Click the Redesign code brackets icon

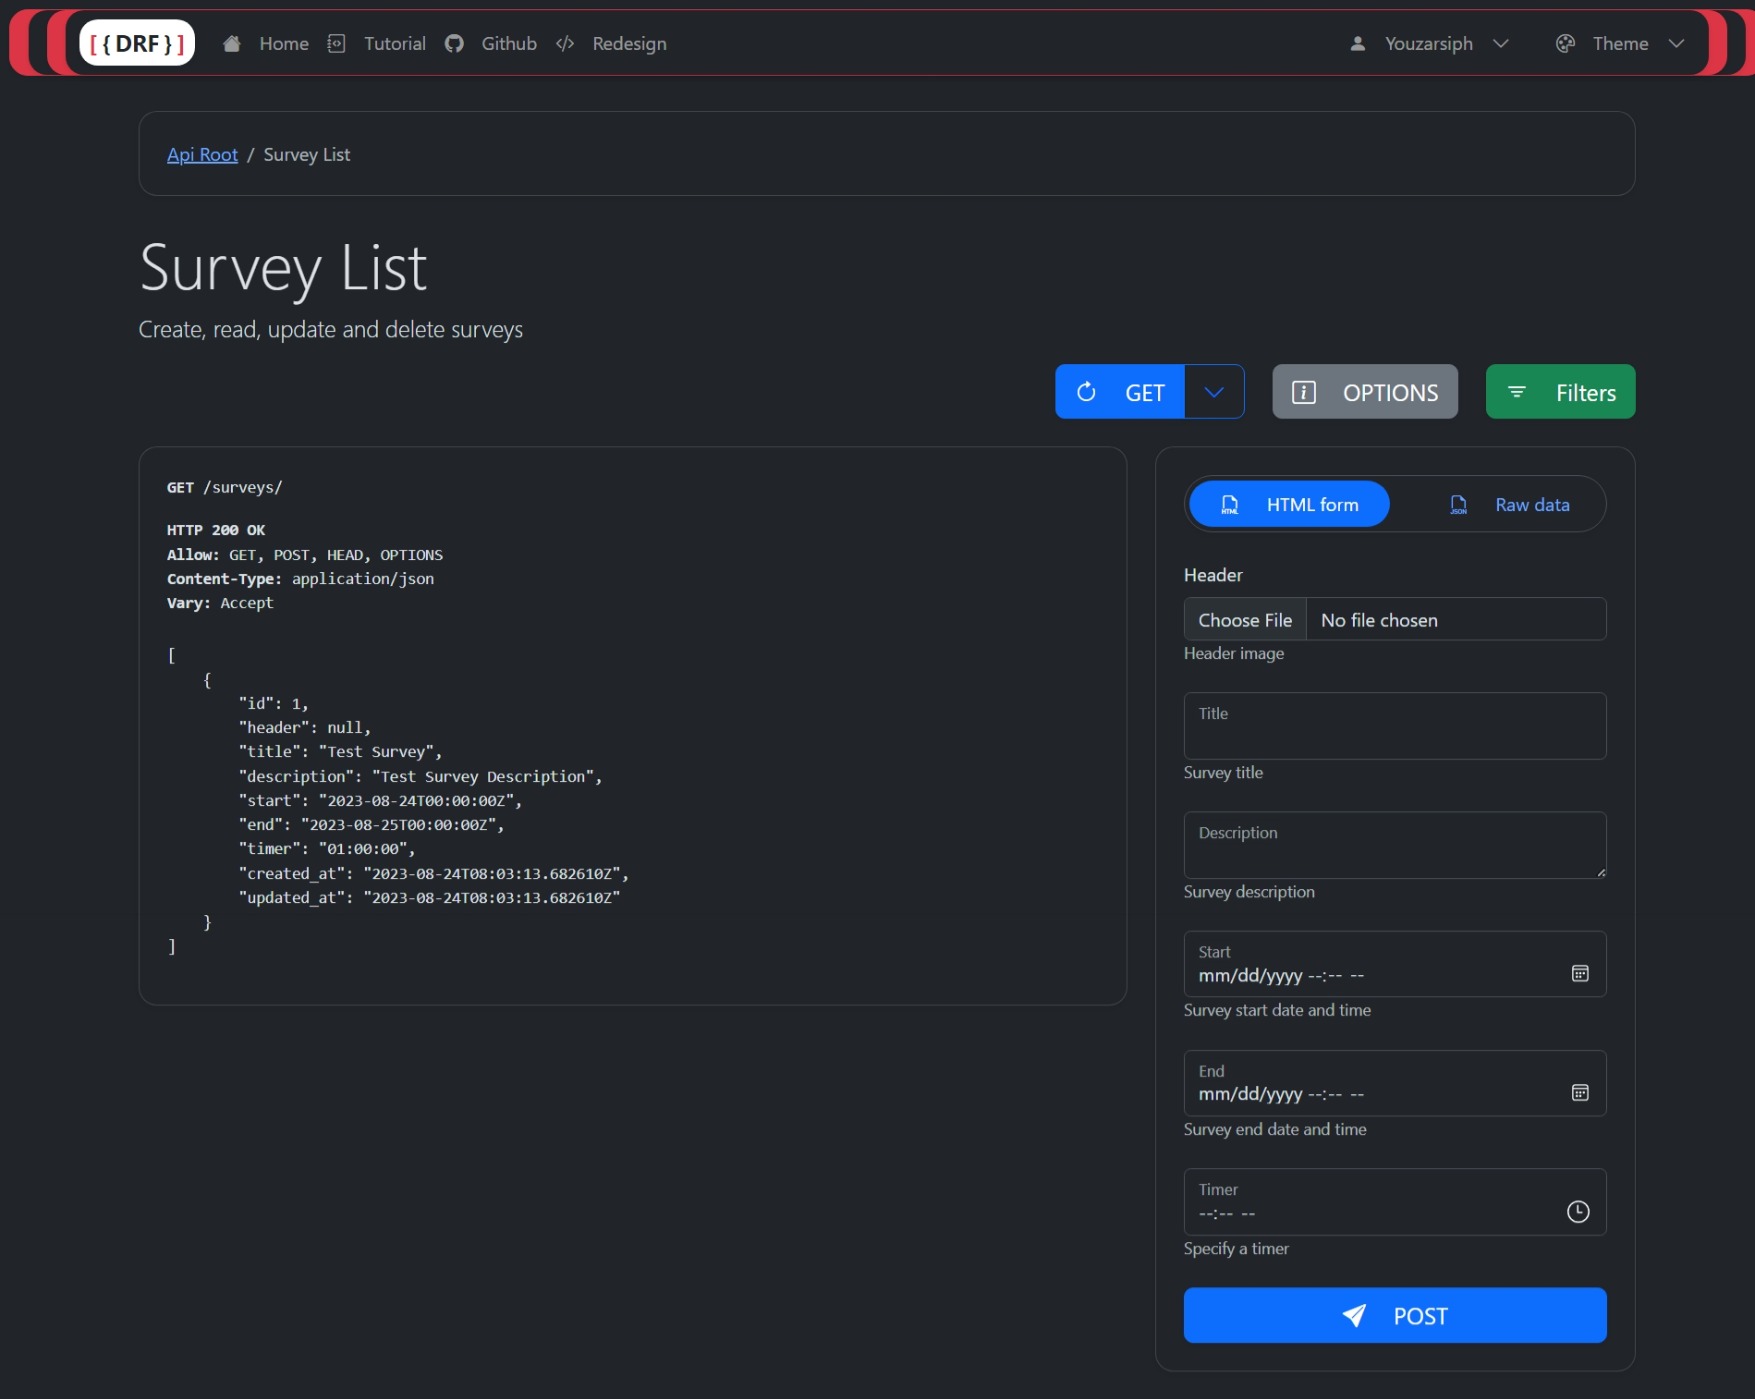point(565,43)
